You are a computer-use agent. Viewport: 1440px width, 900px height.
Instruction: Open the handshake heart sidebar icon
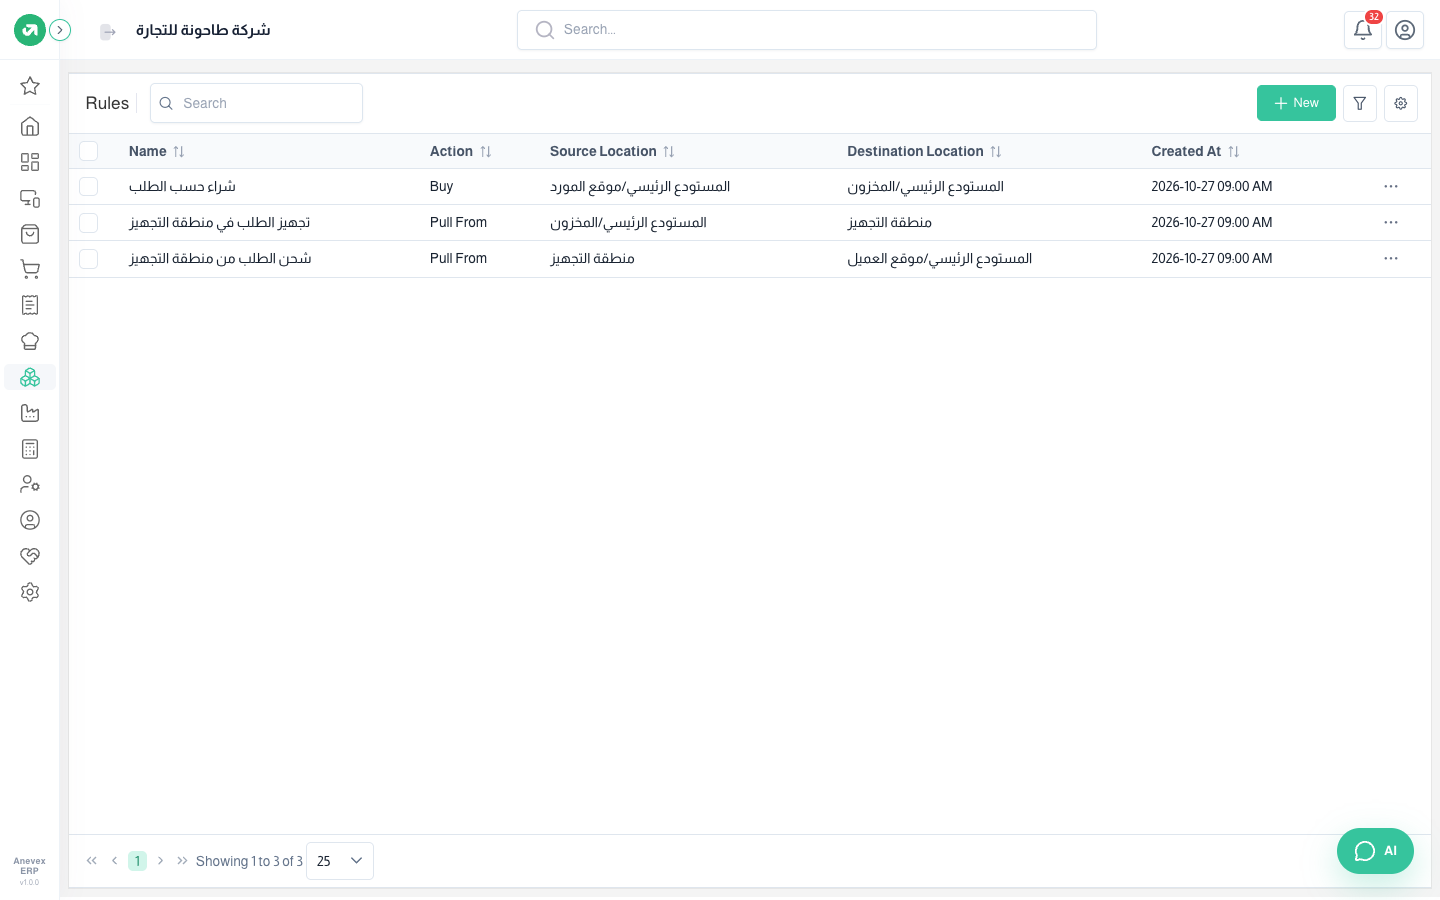[x=30, y=556]
